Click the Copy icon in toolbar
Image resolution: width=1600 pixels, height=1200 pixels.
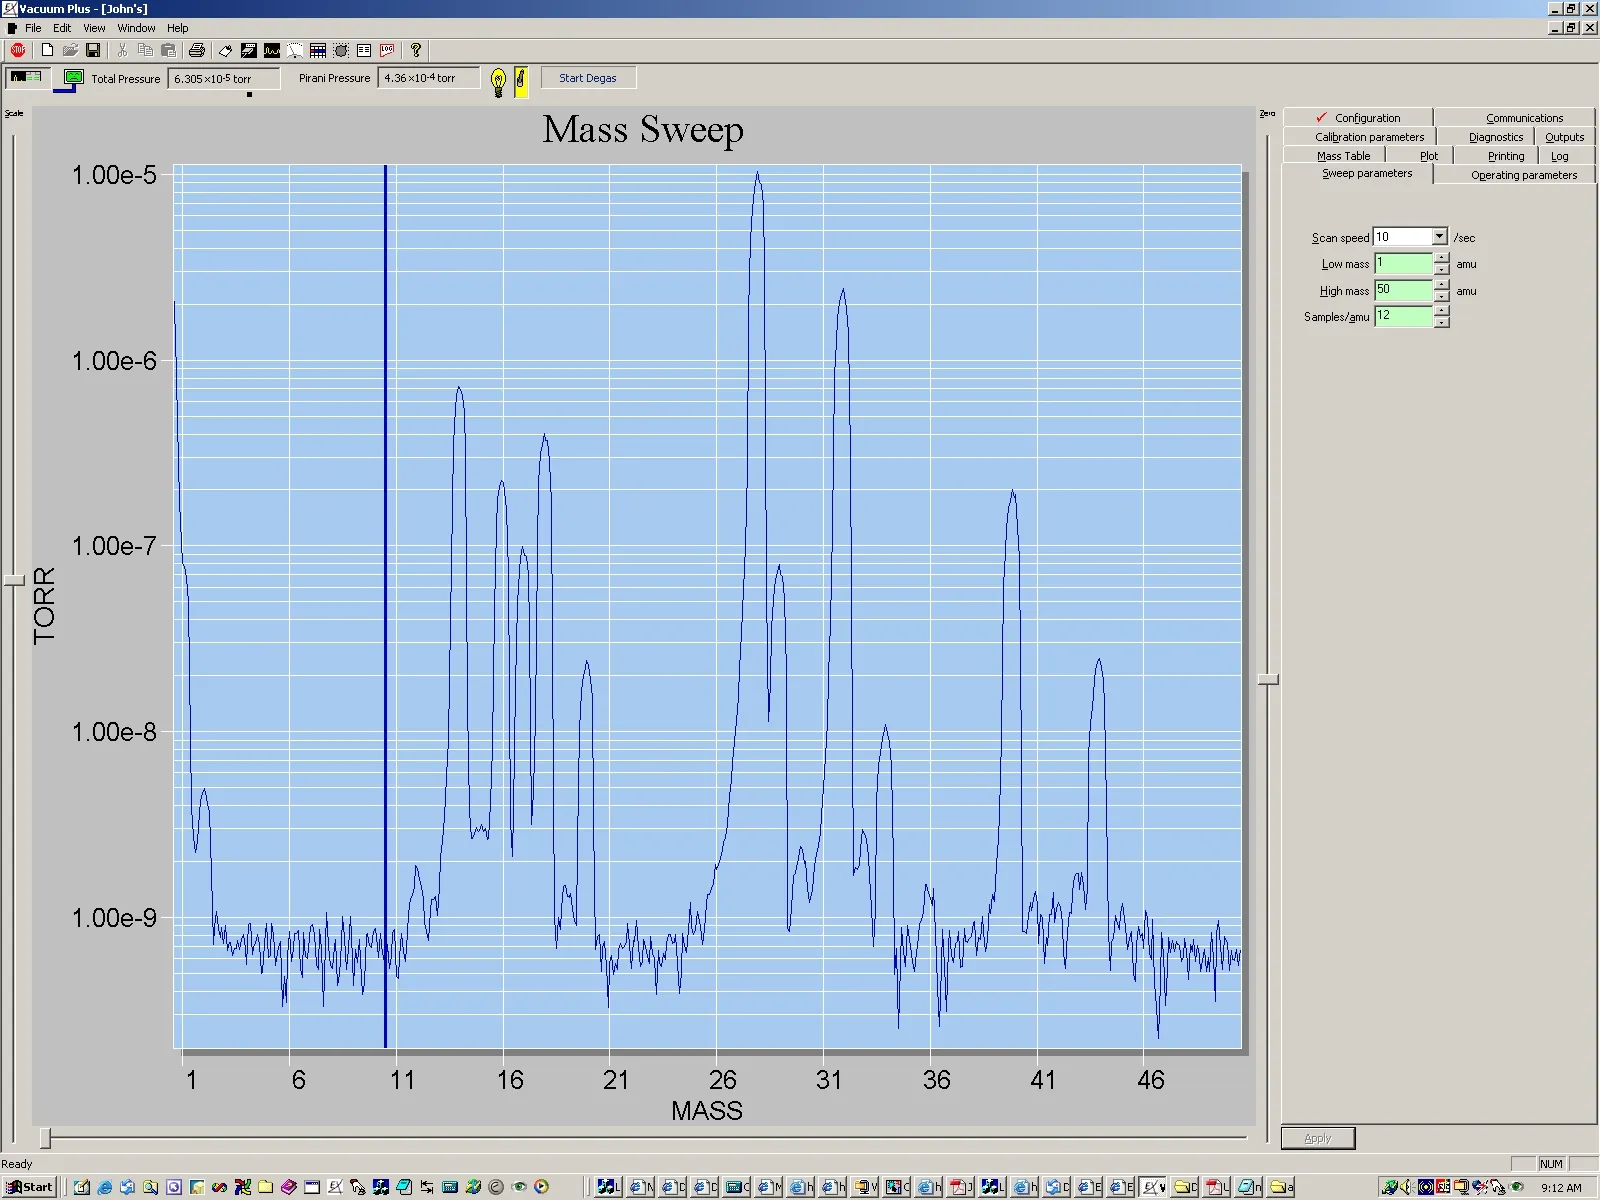[x=145, y=50]
